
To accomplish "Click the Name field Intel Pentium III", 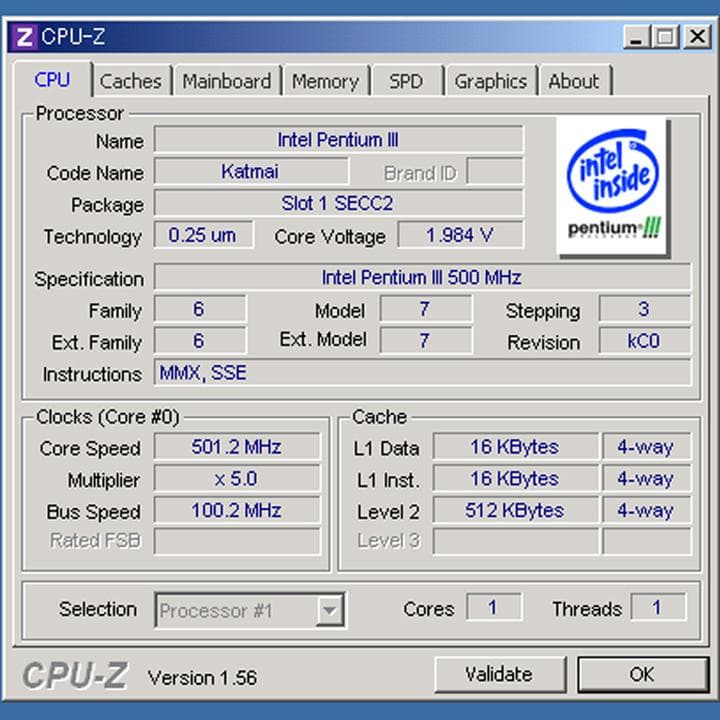I will 338,140.
